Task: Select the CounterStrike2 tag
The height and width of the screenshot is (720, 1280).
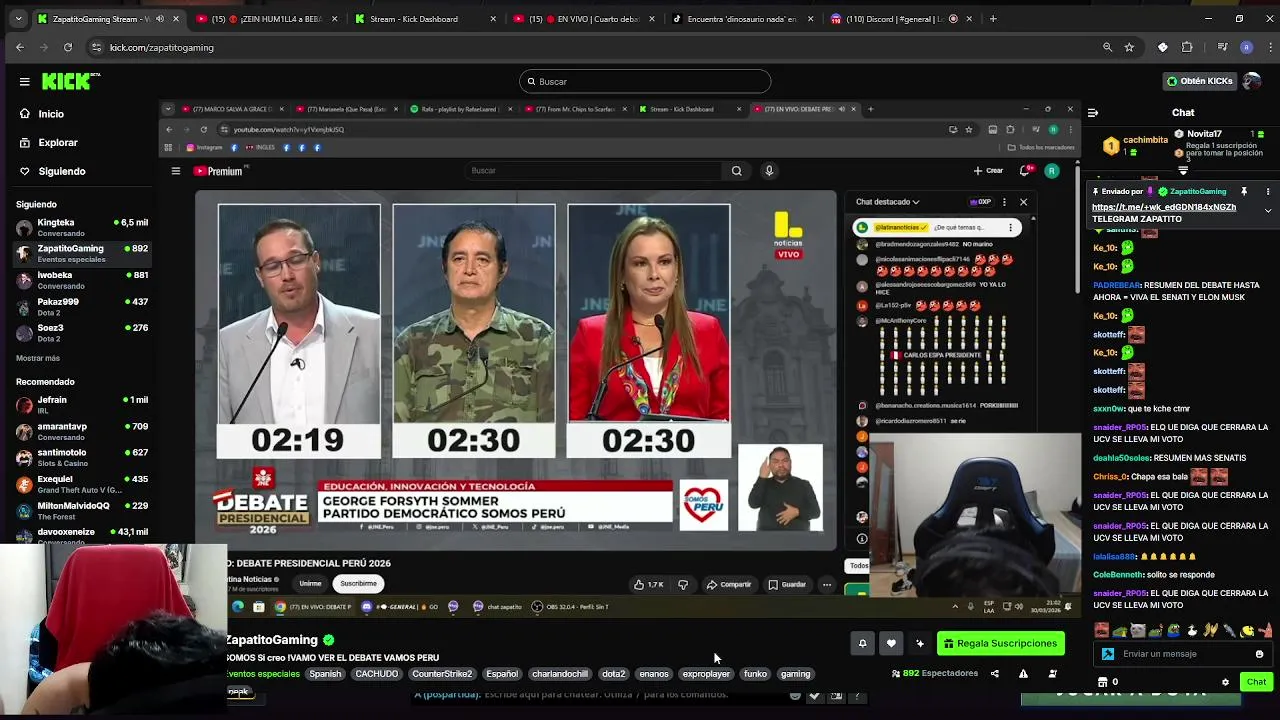Action: coord(442,674)
